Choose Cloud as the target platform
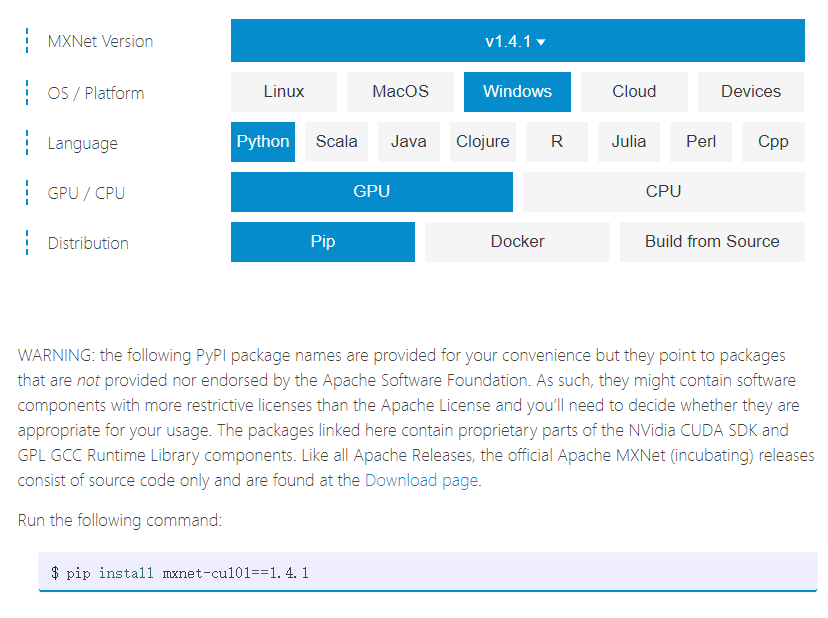 click(634, 91)
